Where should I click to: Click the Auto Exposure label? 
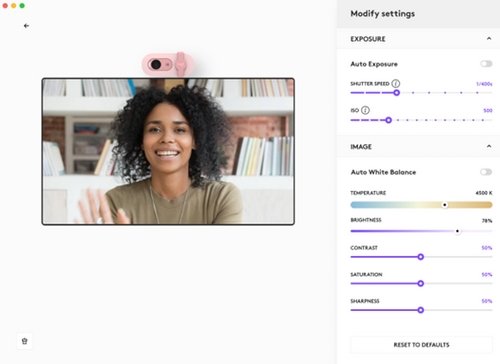[x=374, y=64]
